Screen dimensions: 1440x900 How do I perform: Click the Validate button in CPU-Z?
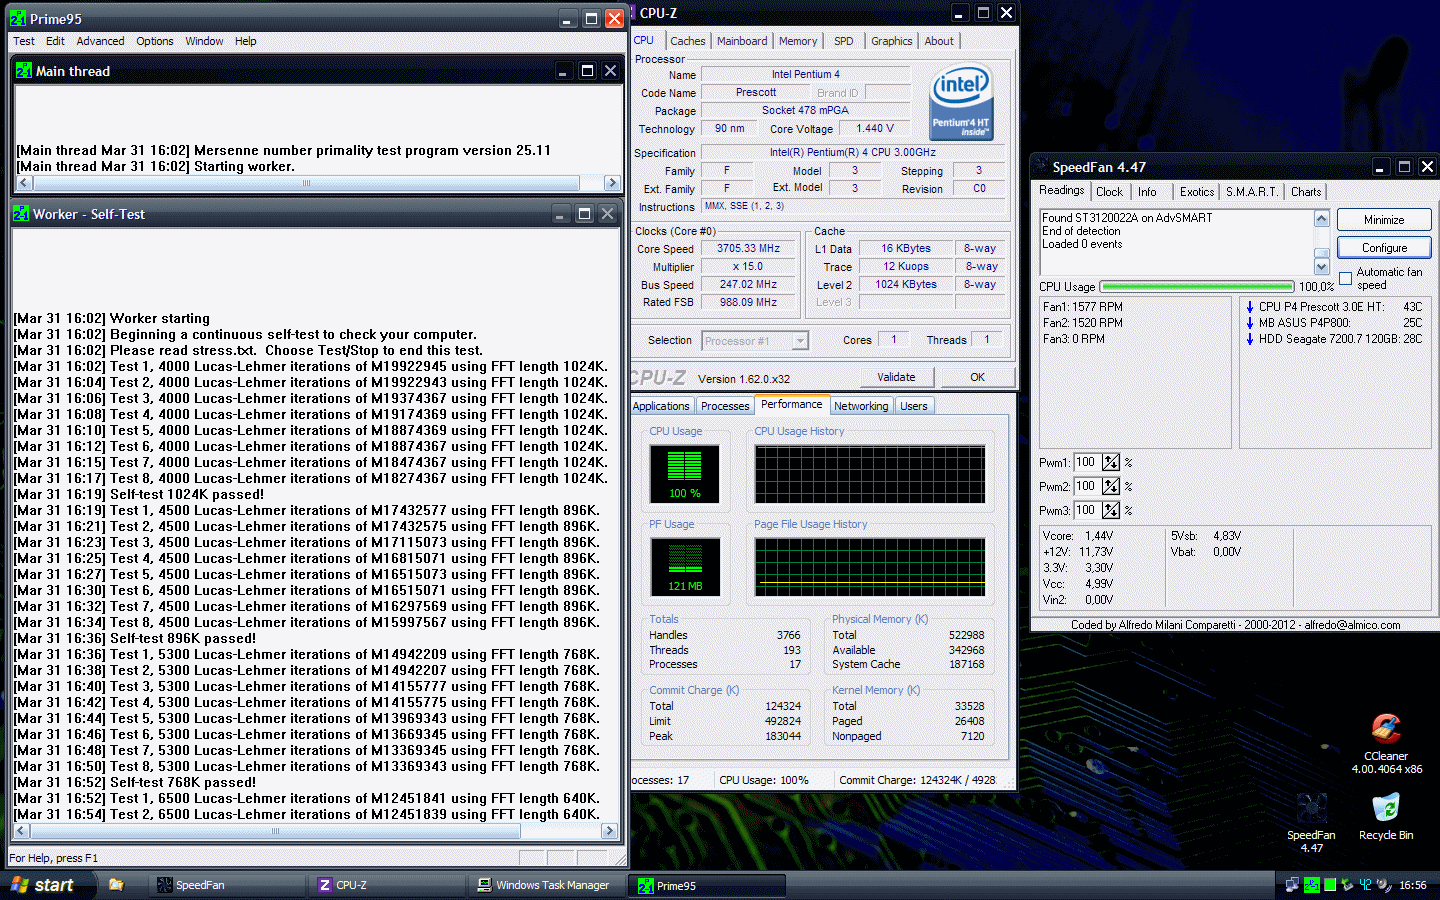896,377
